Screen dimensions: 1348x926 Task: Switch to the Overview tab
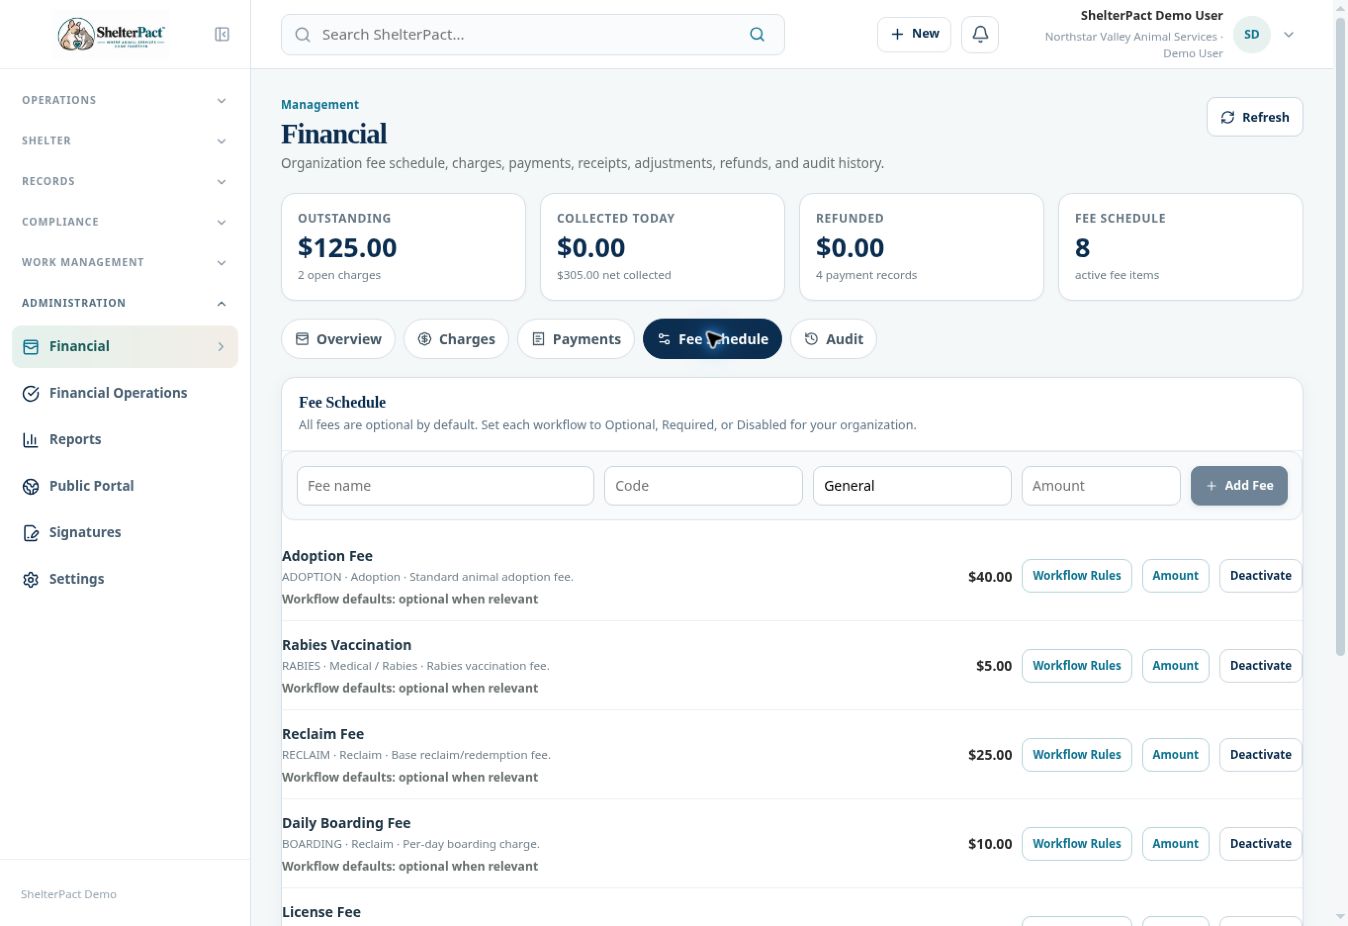coord(338,339)
